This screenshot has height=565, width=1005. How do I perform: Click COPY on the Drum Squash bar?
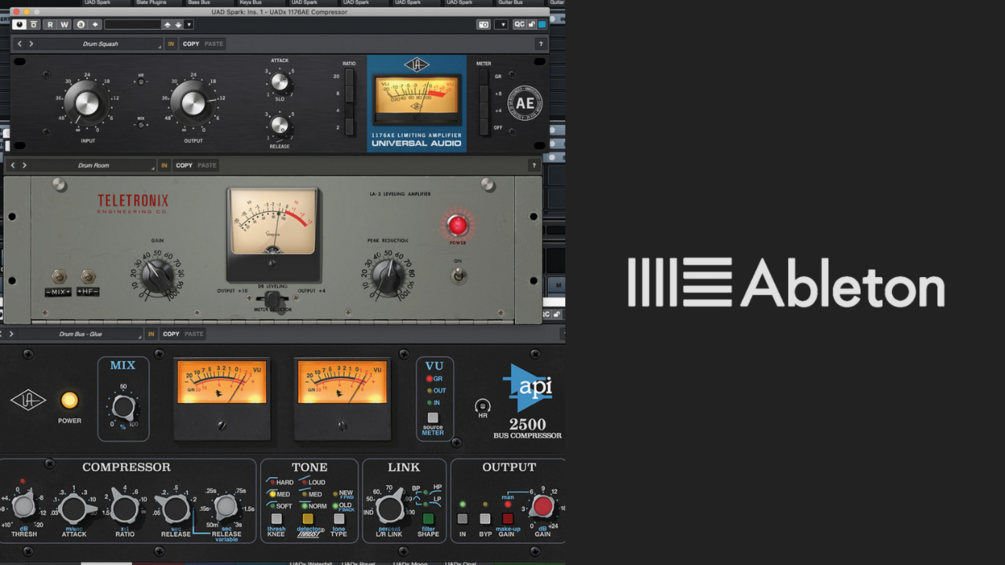point(191,44)
